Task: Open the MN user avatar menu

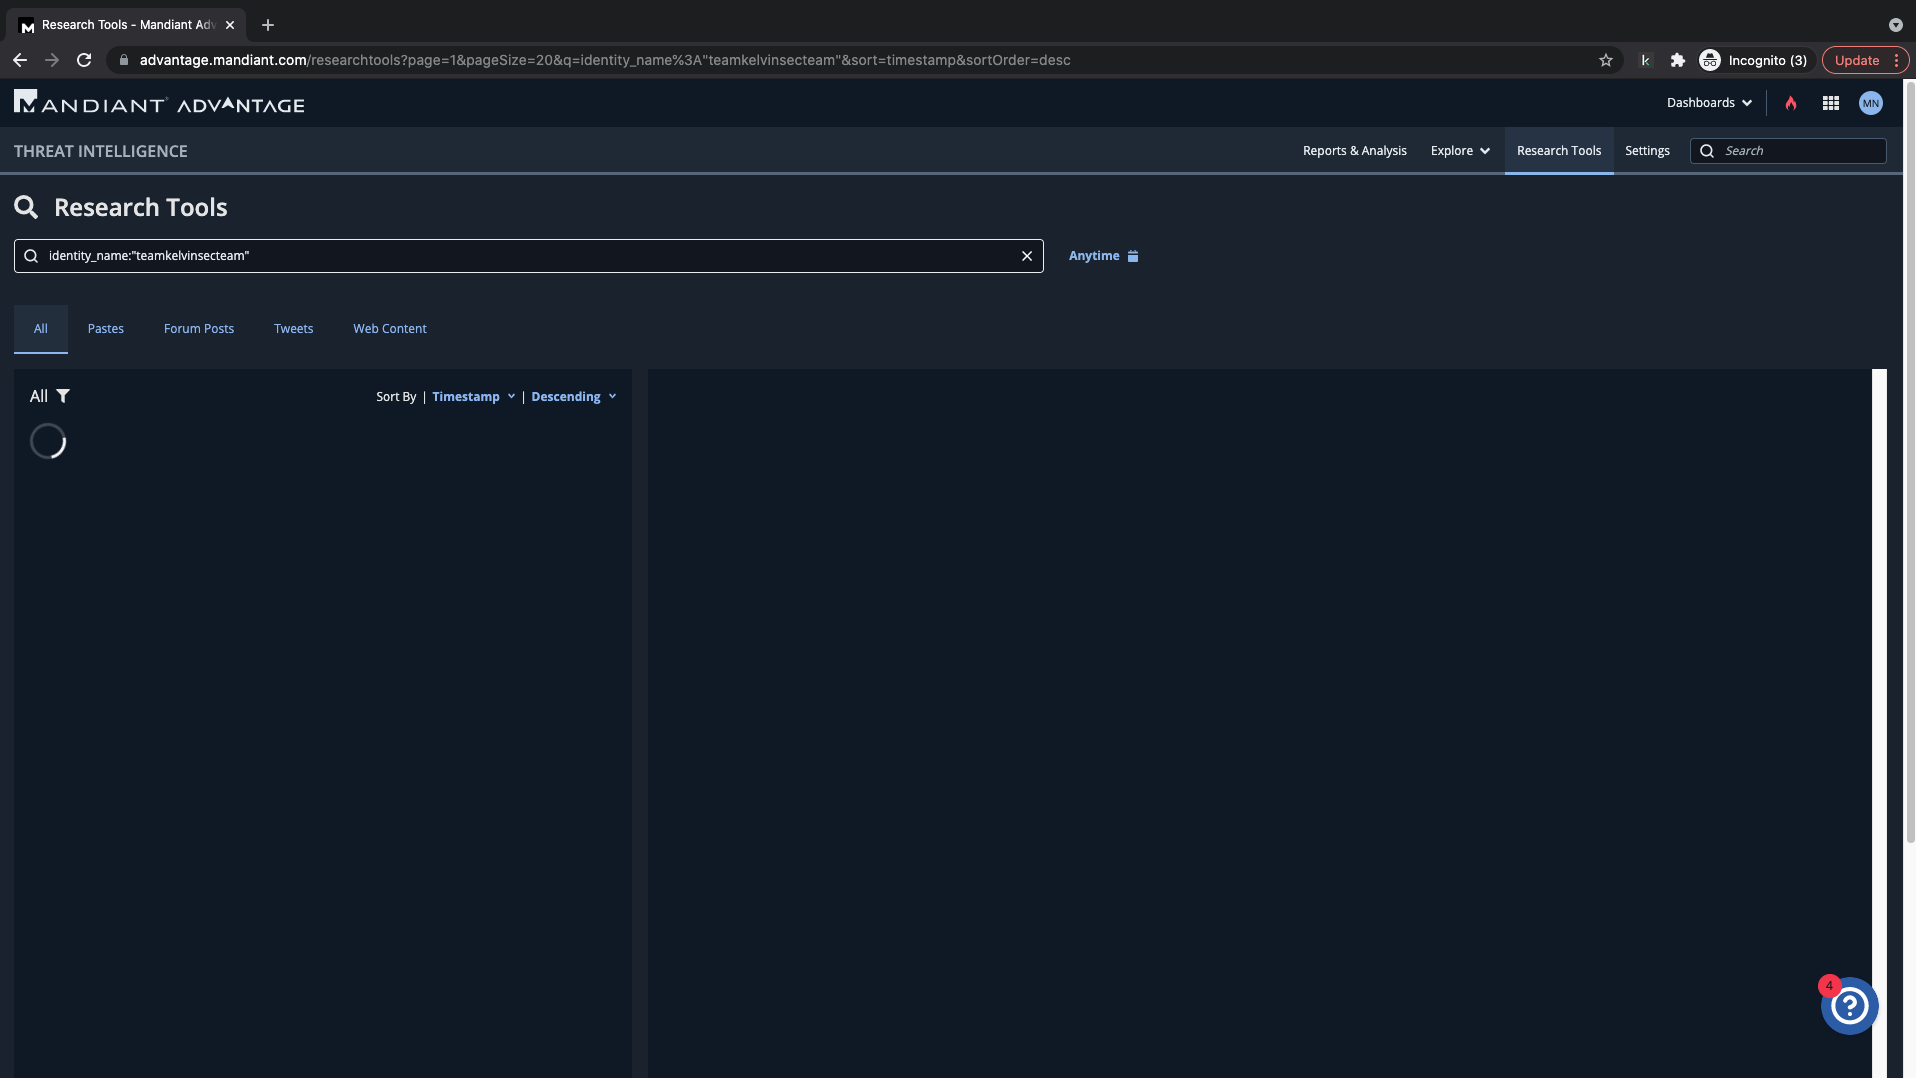Action: [1870, 103]
